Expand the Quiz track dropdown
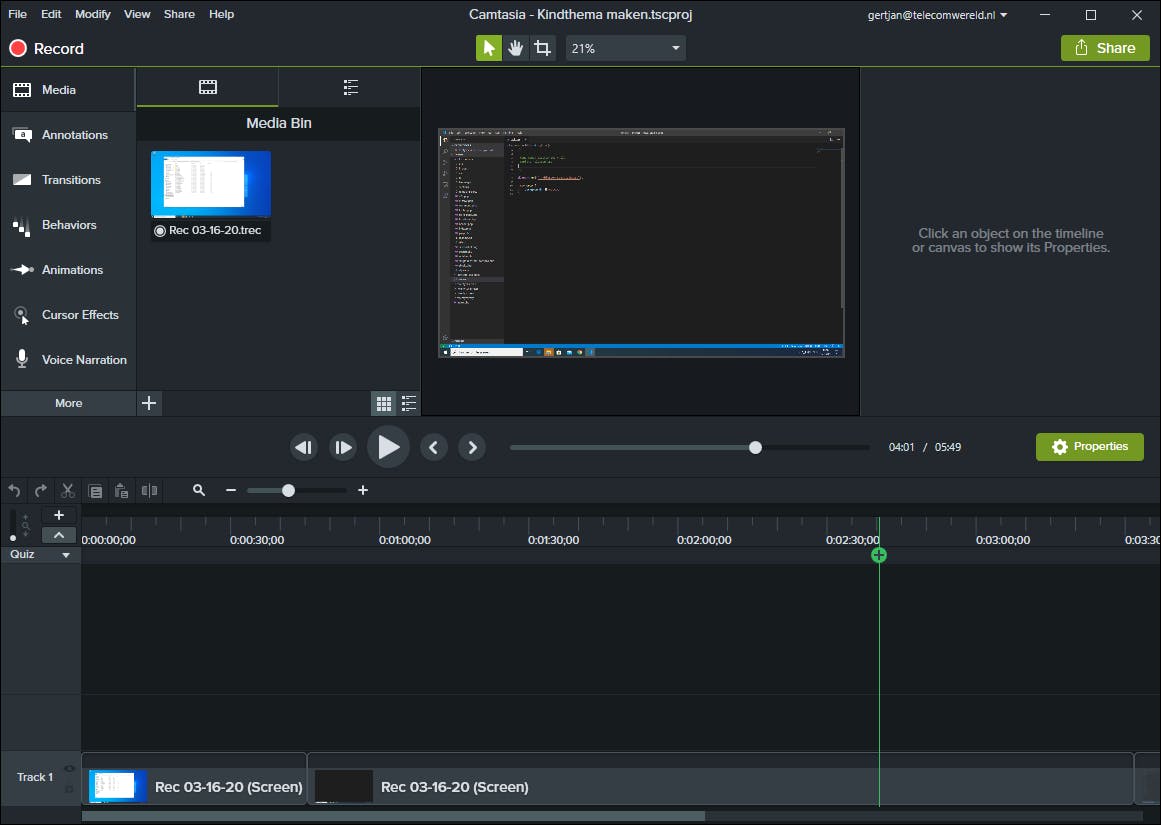 pyautogui.click(x=66, y=555)
